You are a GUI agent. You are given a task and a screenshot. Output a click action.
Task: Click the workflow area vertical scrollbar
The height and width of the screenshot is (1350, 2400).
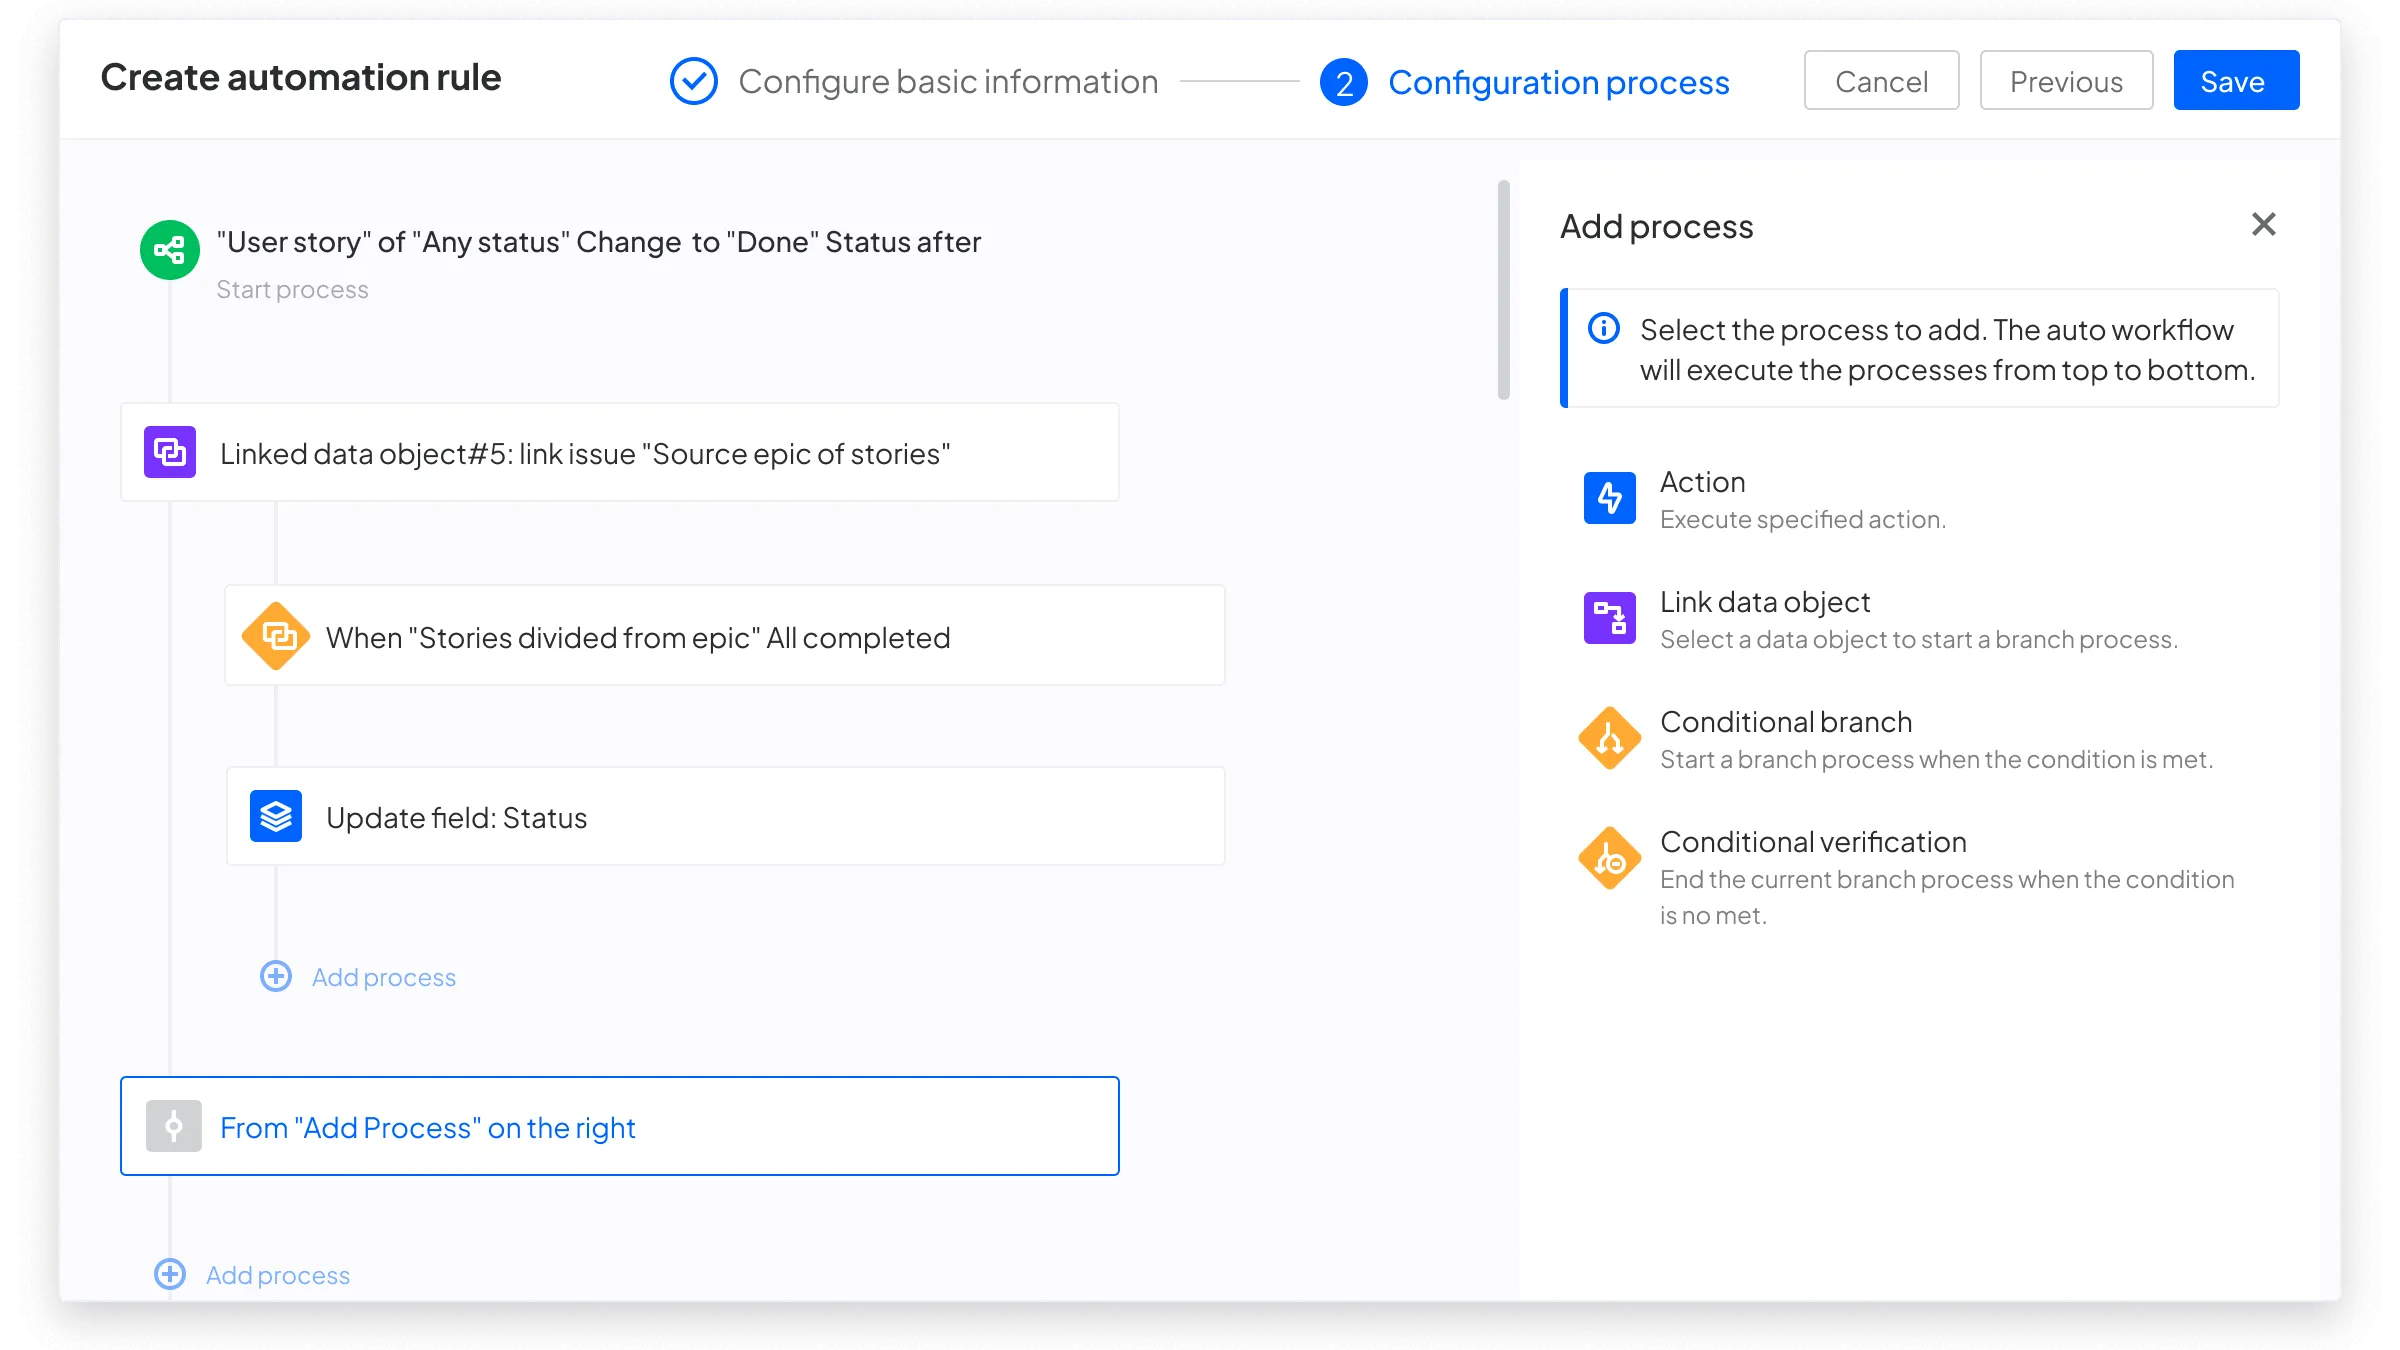[x=1503, y=290]
